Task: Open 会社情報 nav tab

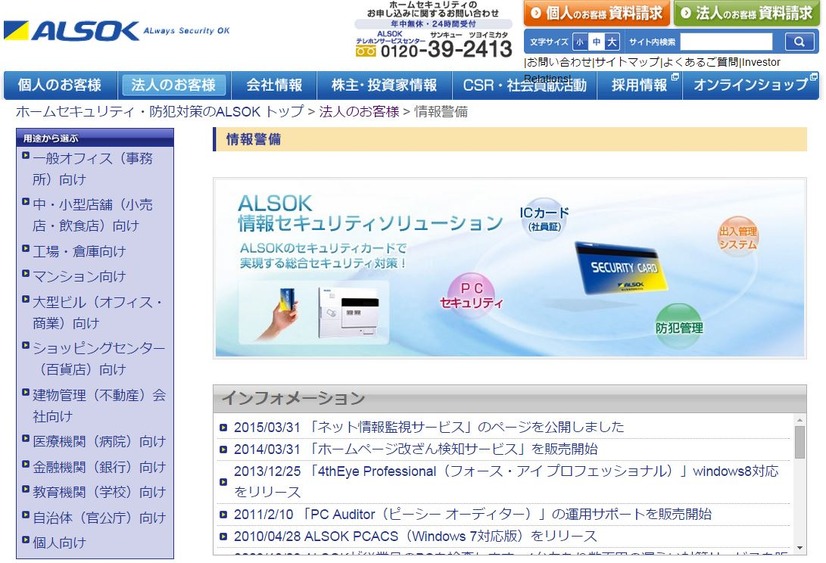Action: click(274, 85)
